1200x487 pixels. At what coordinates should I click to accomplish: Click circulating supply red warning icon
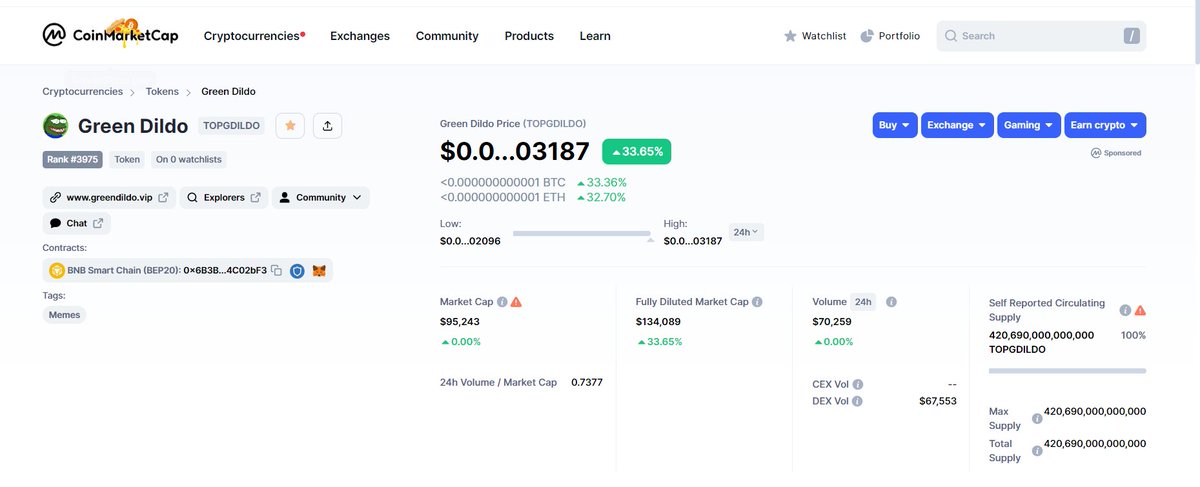[x=1140, y=310]
